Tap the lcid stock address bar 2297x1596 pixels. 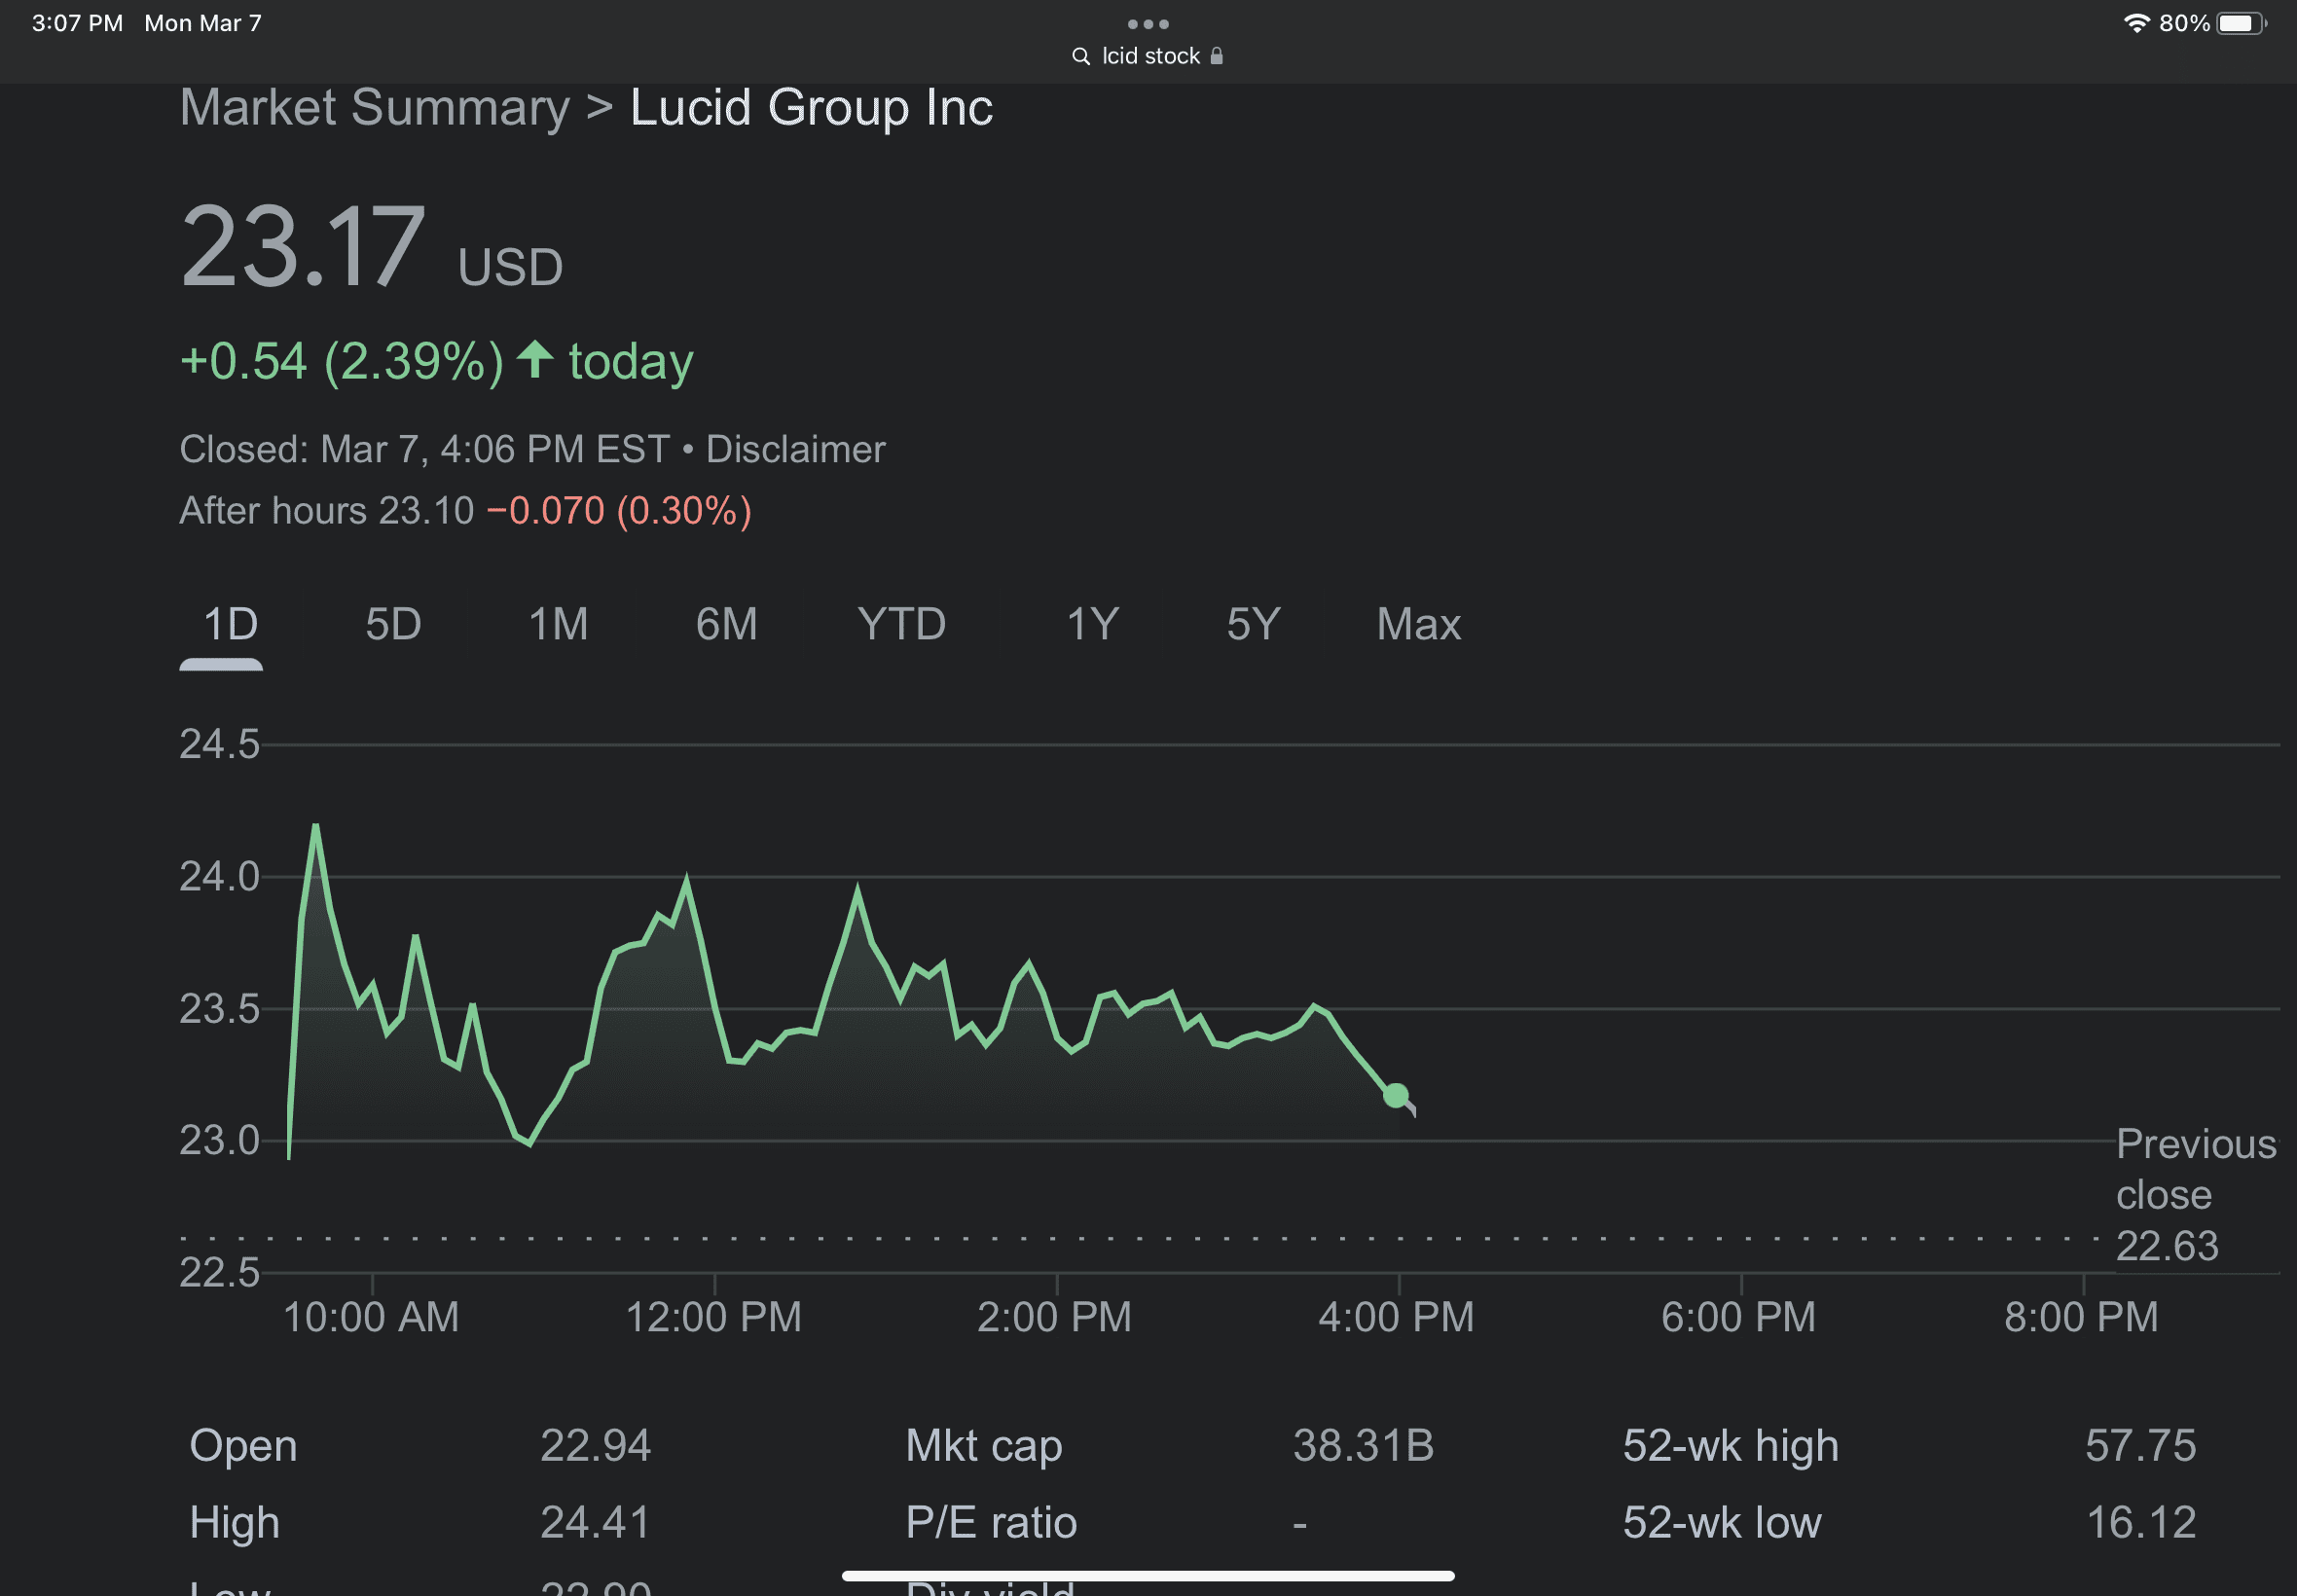tap(1148, 56)
